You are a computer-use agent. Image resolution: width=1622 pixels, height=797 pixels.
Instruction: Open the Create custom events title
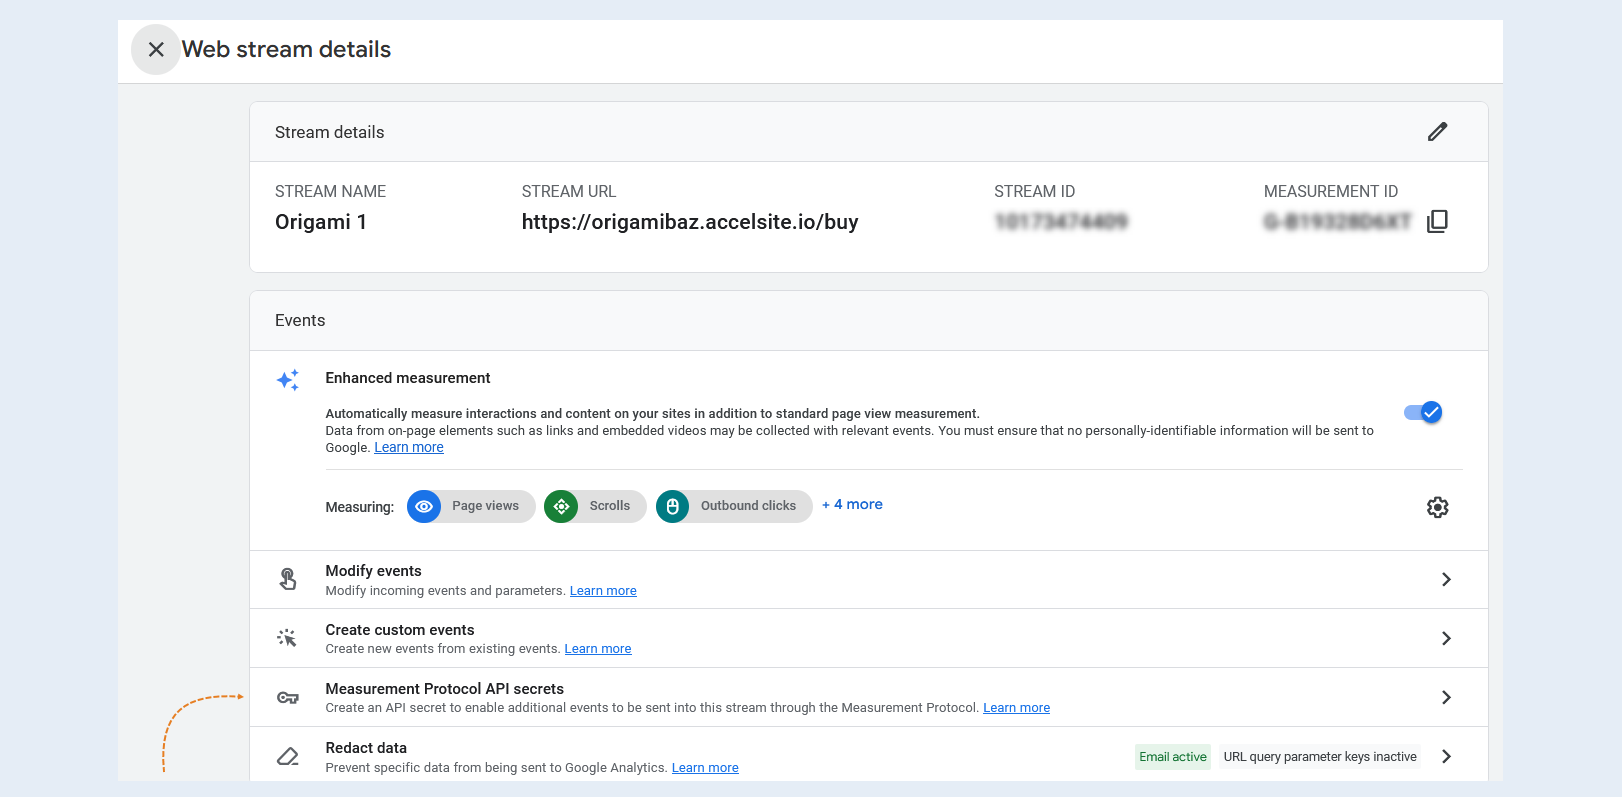coord(400,630)
